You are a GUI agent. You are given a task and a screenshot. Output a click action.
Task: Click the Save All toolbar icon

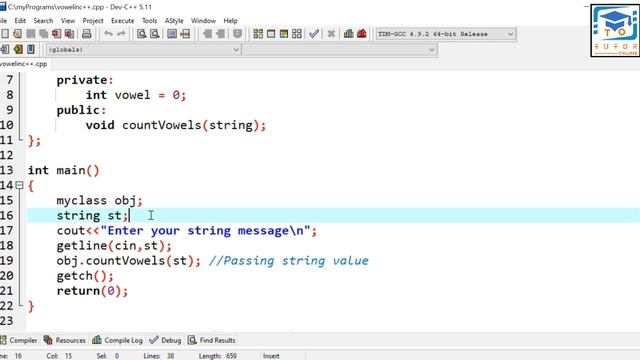coord(43,34)
